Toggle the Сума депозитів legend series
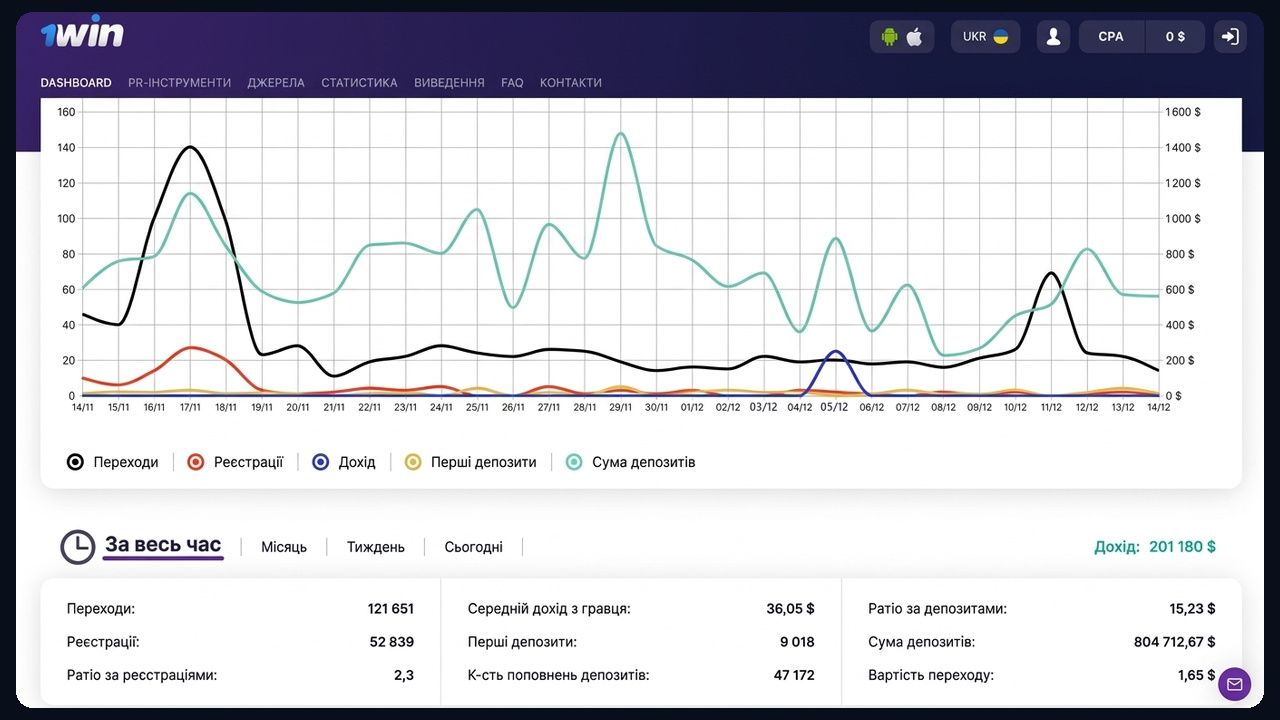Viewport: 1280px width, 720px height. point(630,462)
